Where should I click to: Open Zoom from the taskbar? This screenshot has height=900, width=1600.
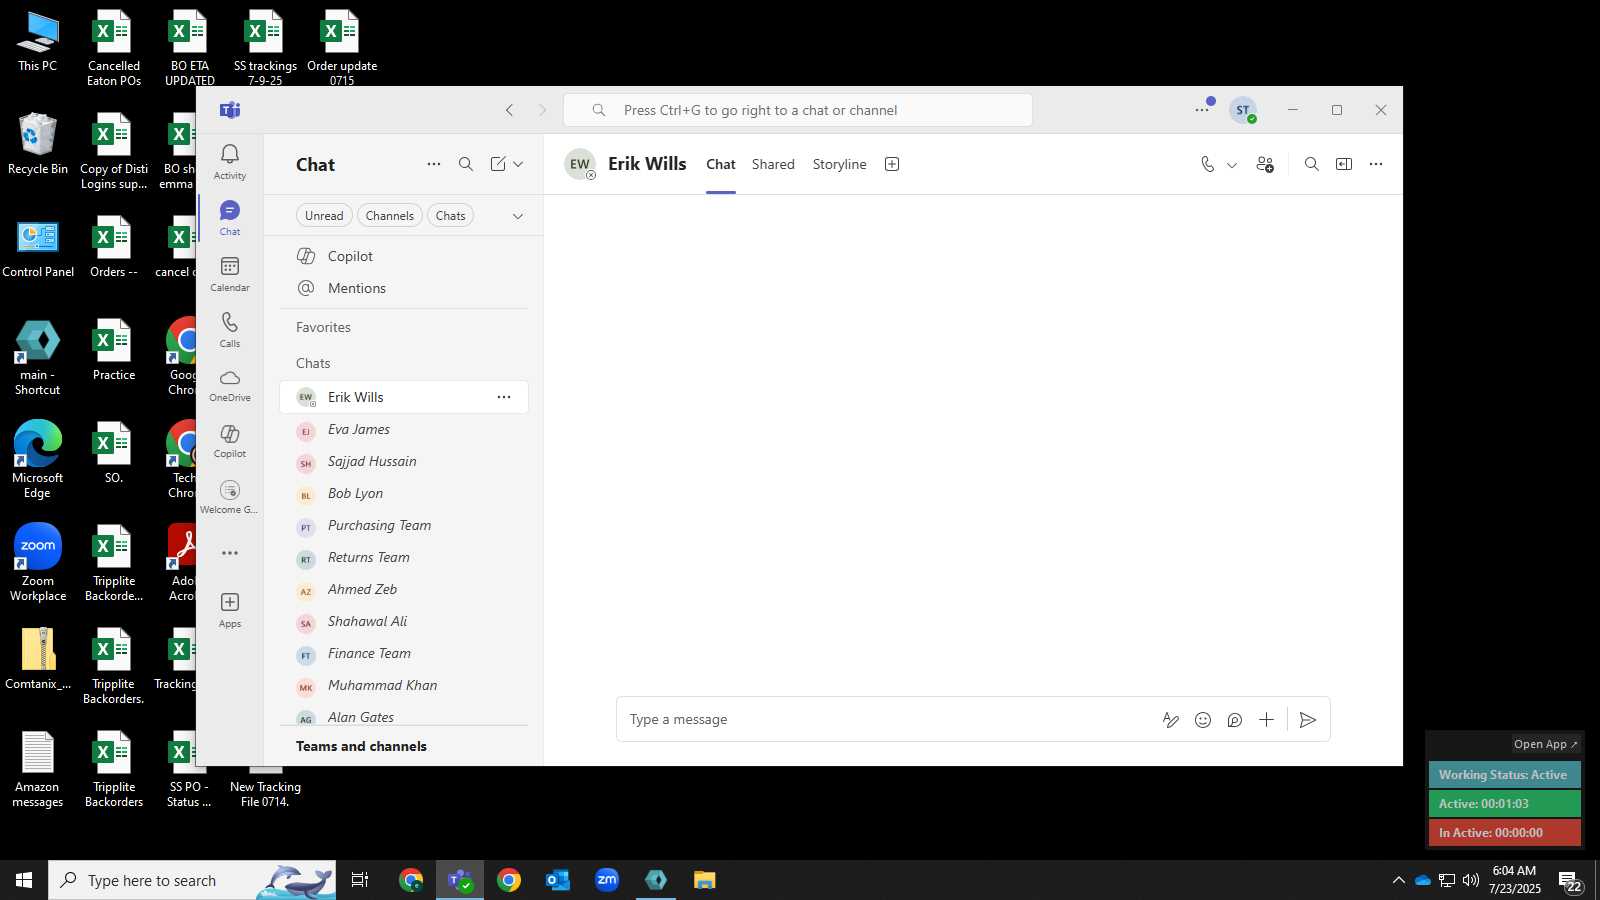[607, 880]
